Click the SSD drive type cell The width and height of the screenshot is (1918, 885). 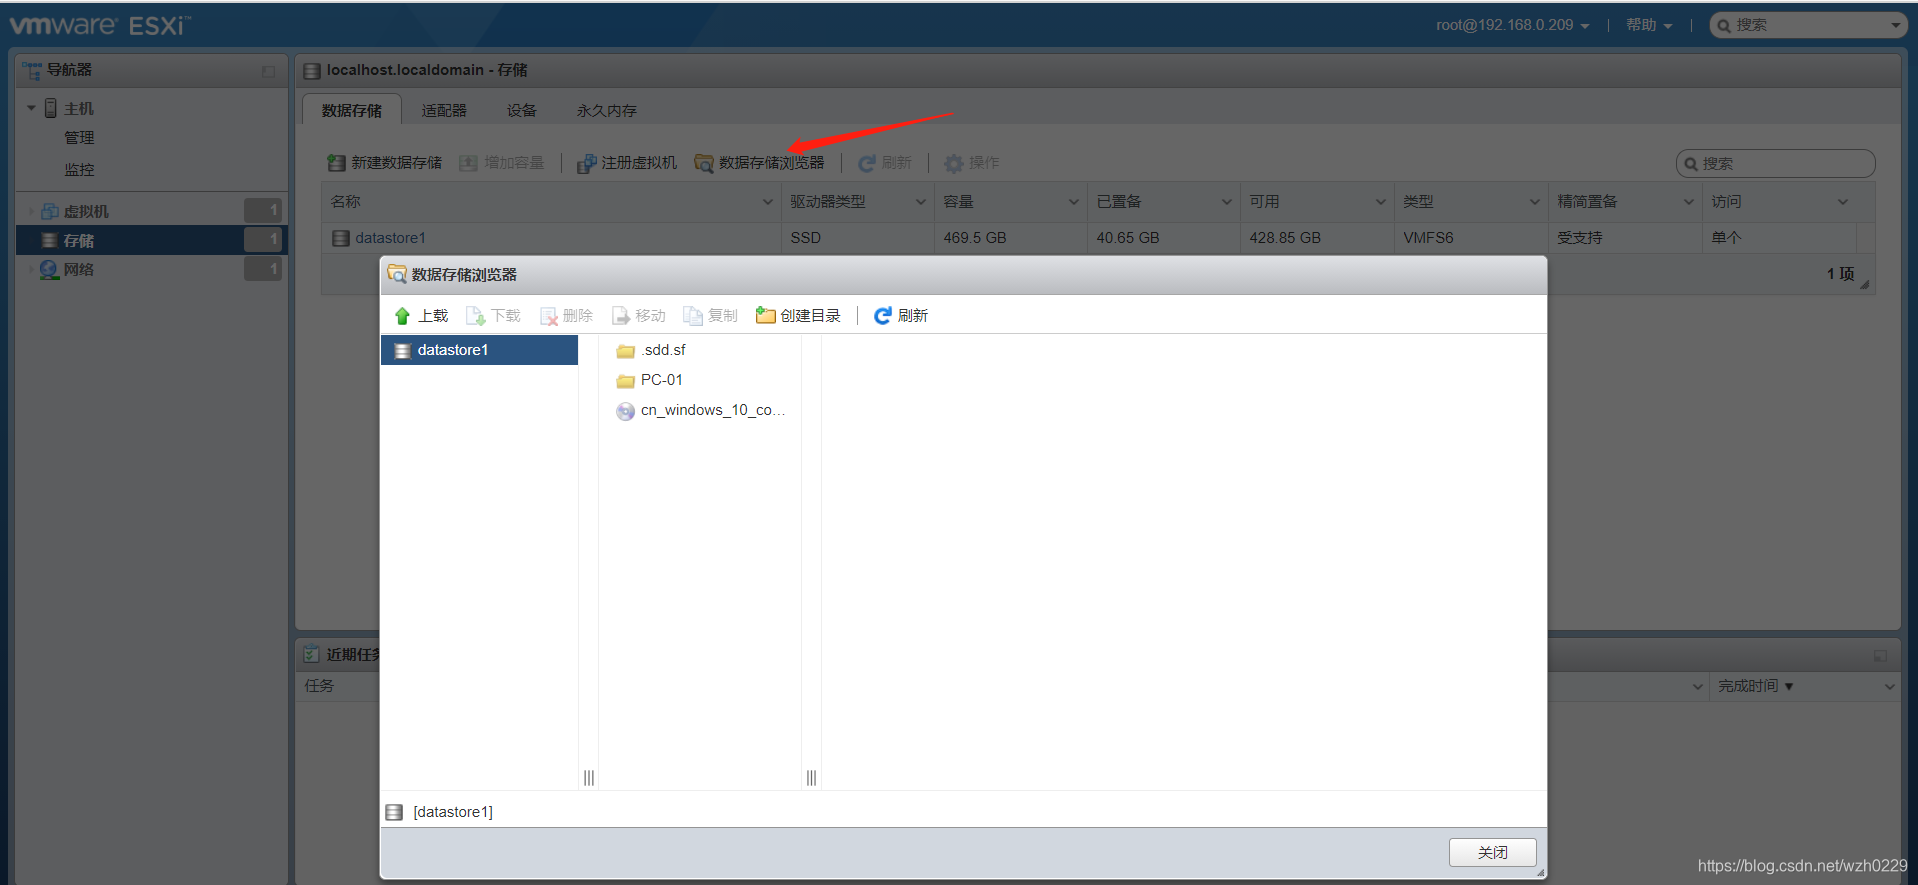click(857, 238)
